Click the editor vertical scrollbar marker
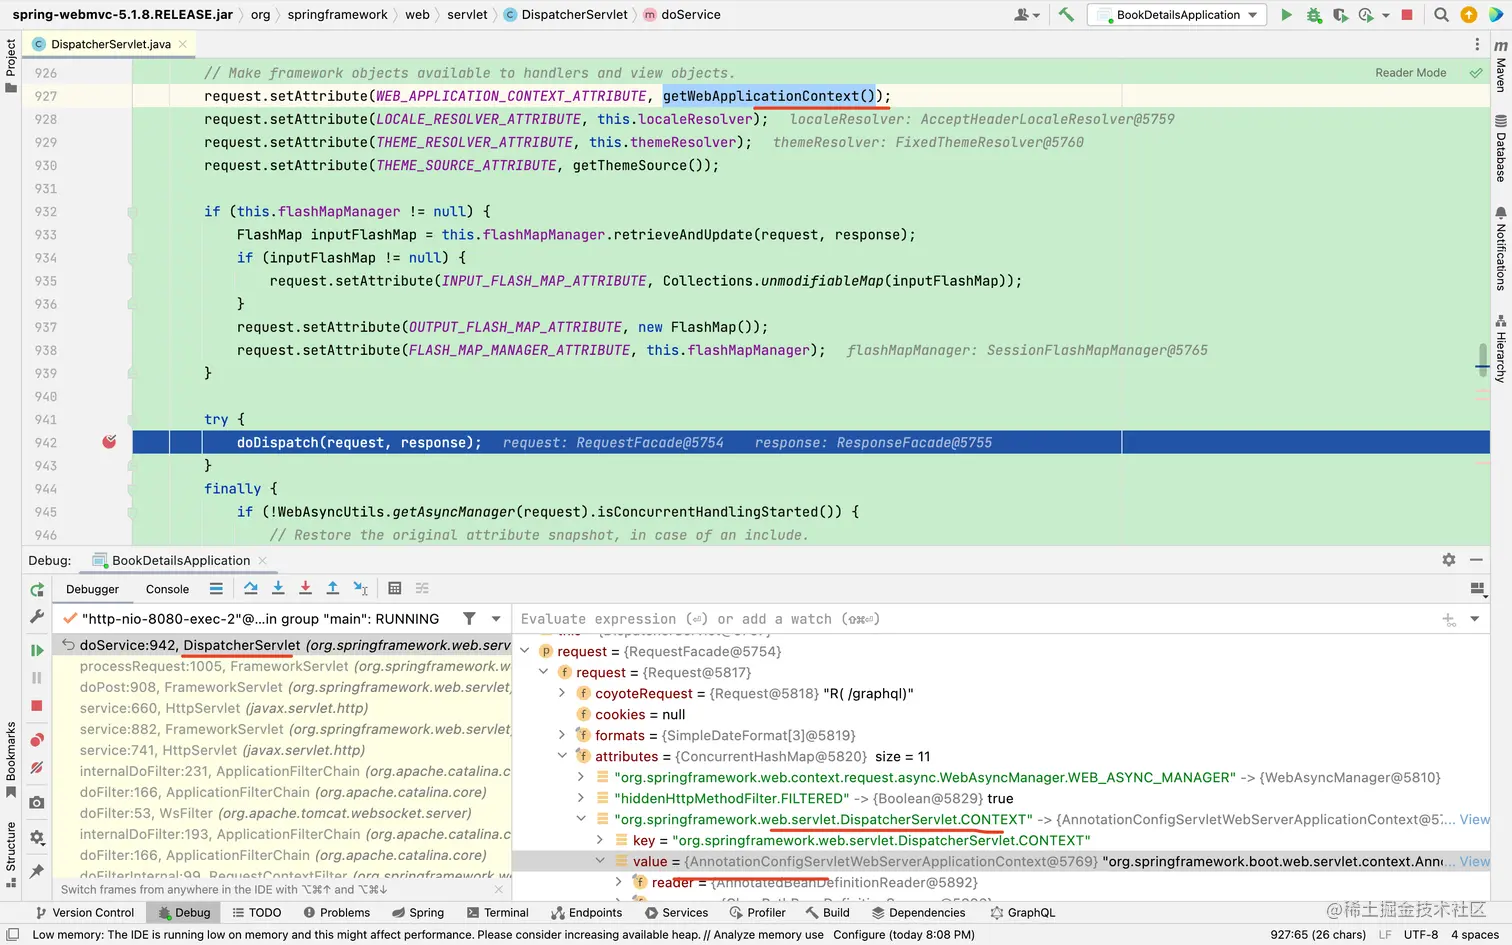Screen dimensions: 1512x945 [x=1483, y=359]
